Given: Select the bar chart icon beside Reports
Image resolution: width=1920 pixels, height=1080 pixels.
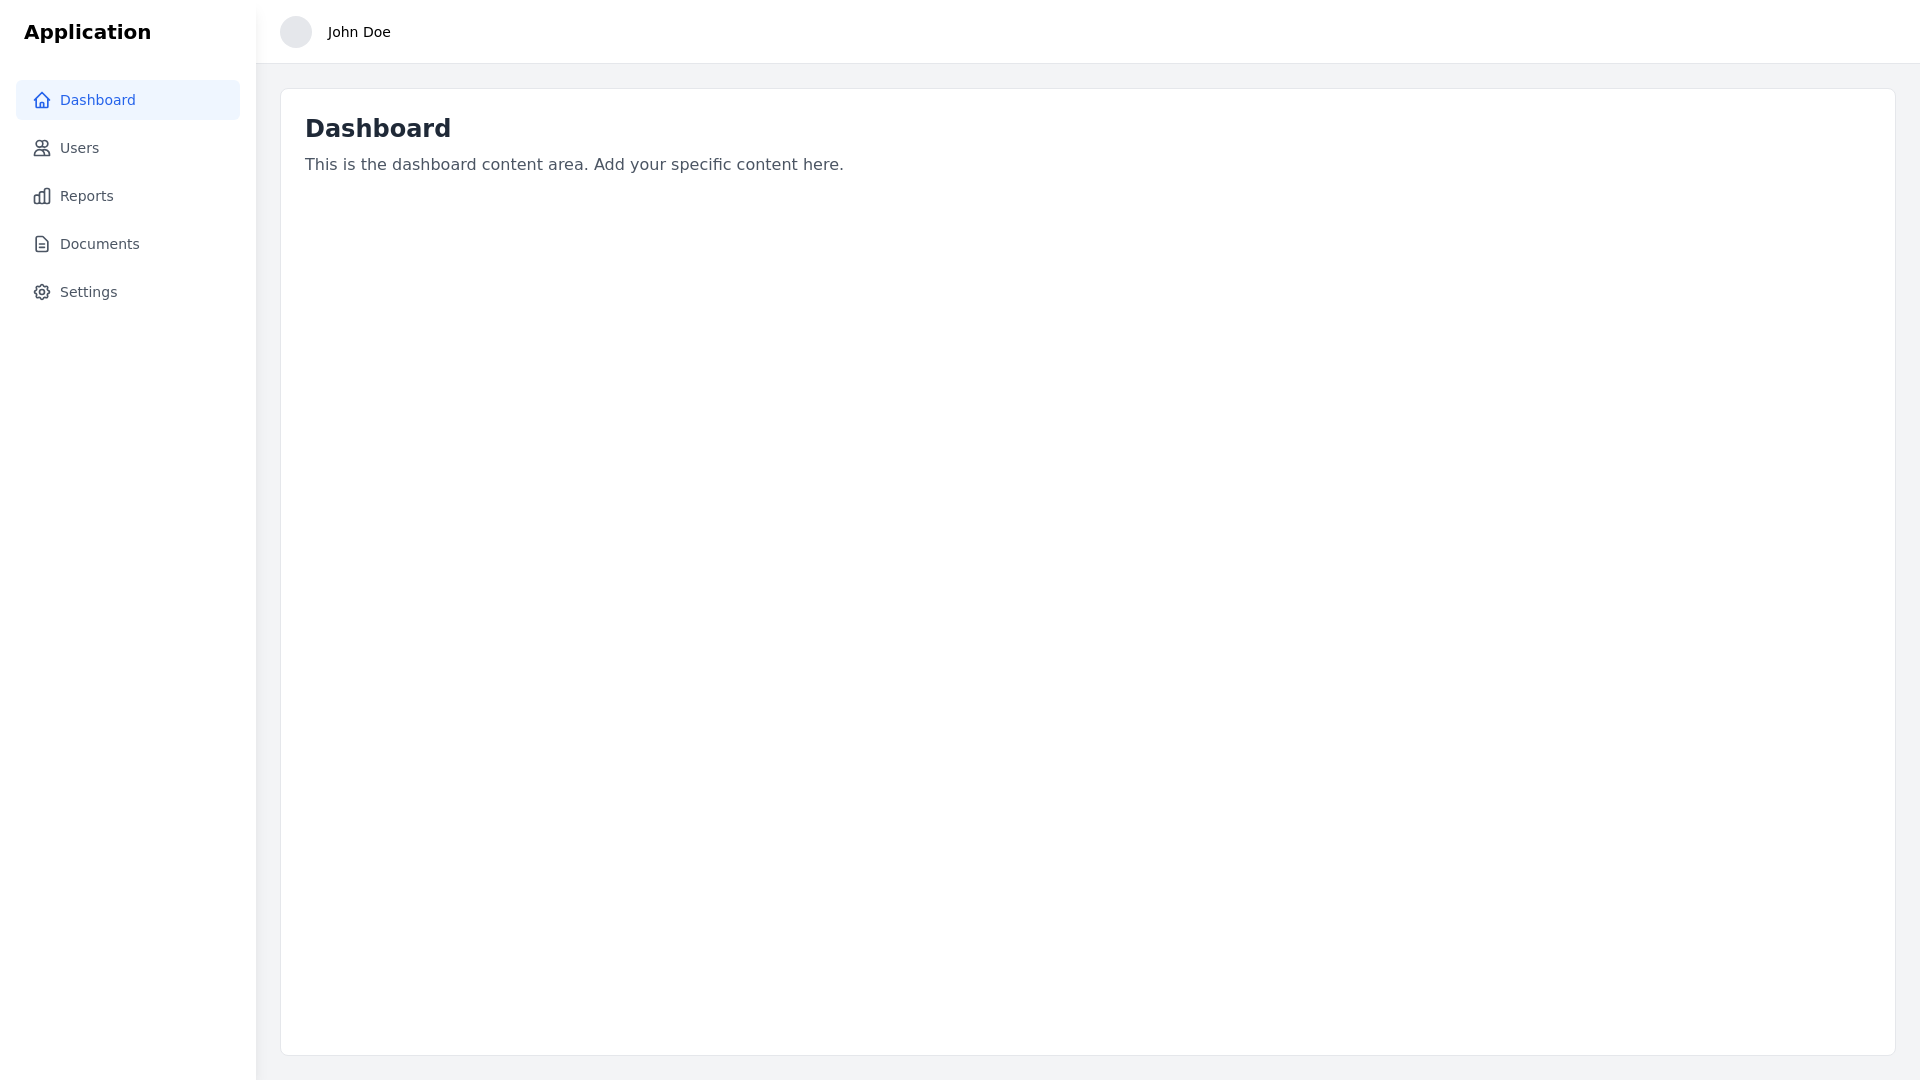Looking at the screenshot, I should (41, 196).
